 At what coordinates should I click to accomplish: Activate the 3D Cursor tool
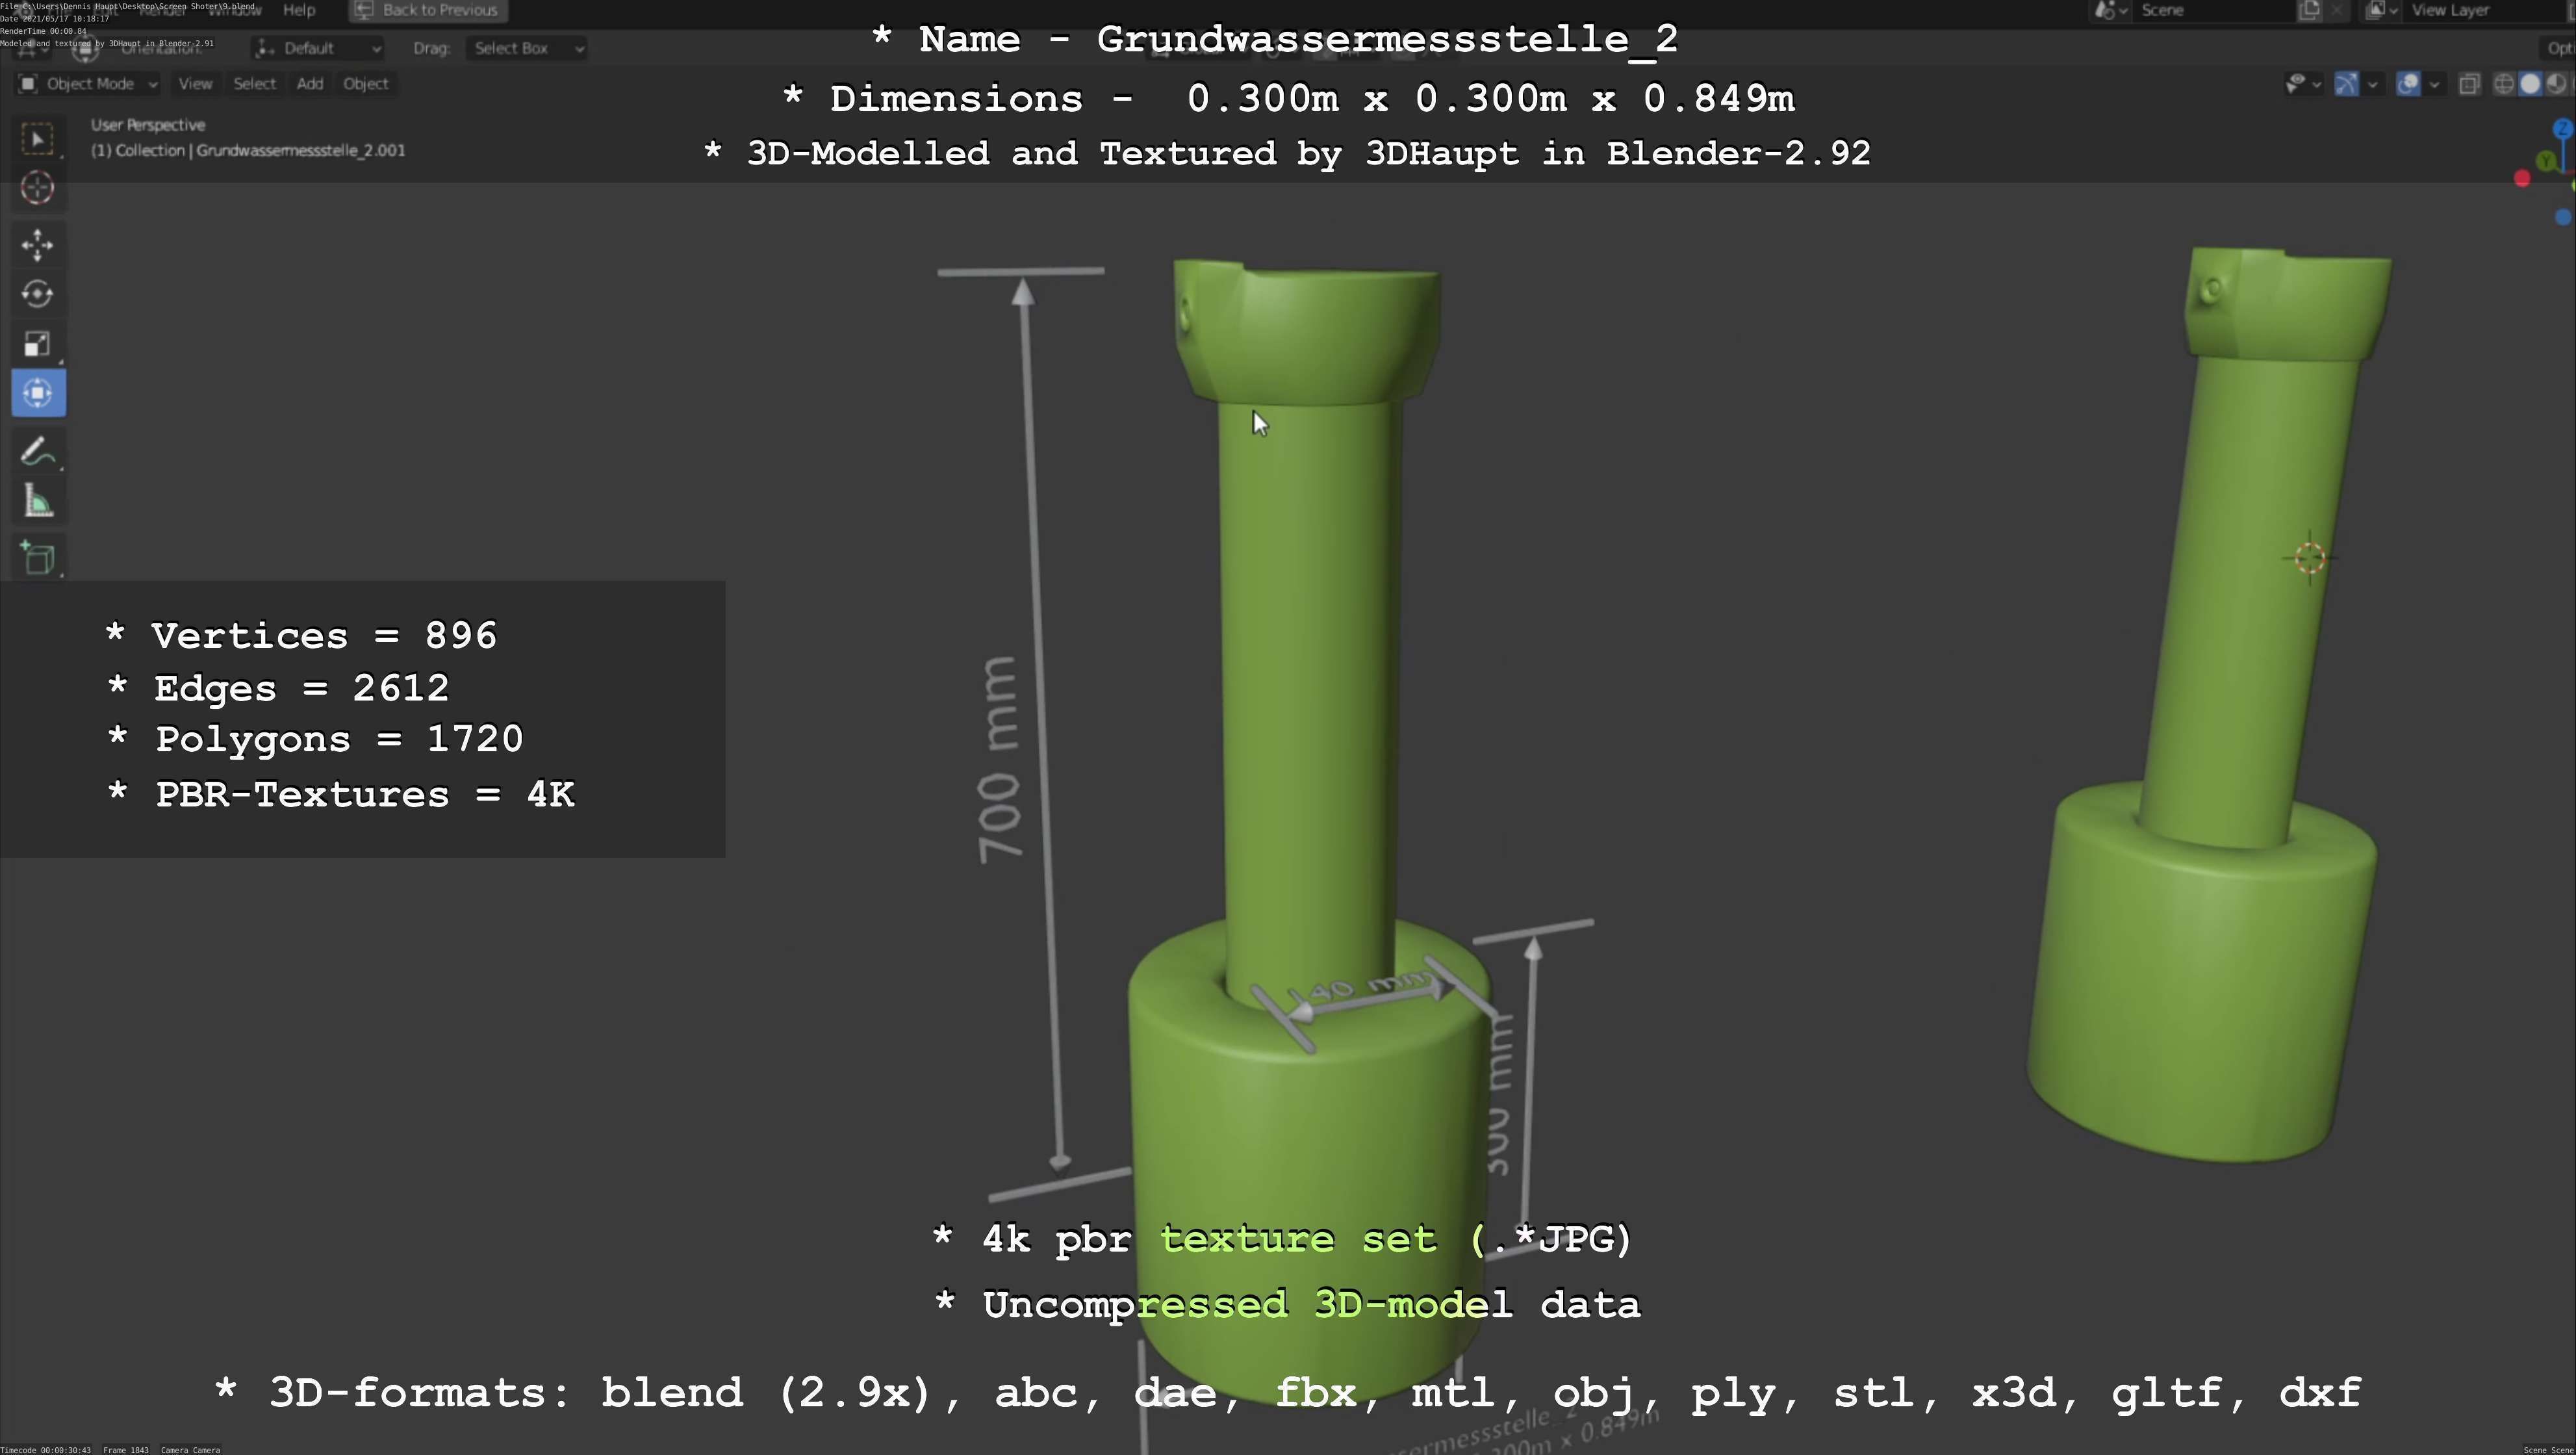pos(38,188)
